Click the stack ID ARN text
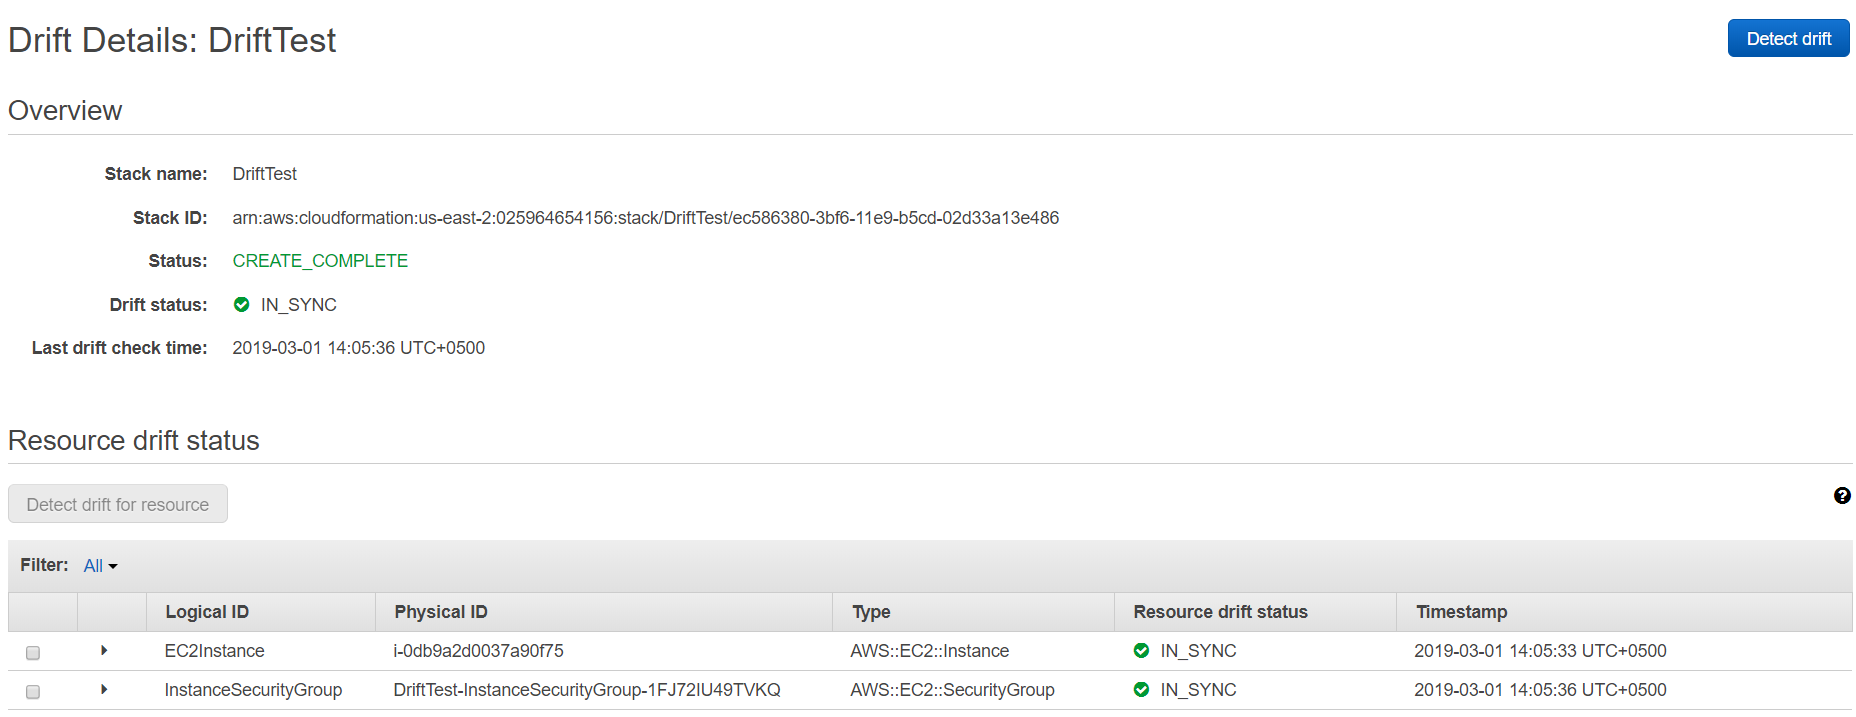 coord(645,218)
